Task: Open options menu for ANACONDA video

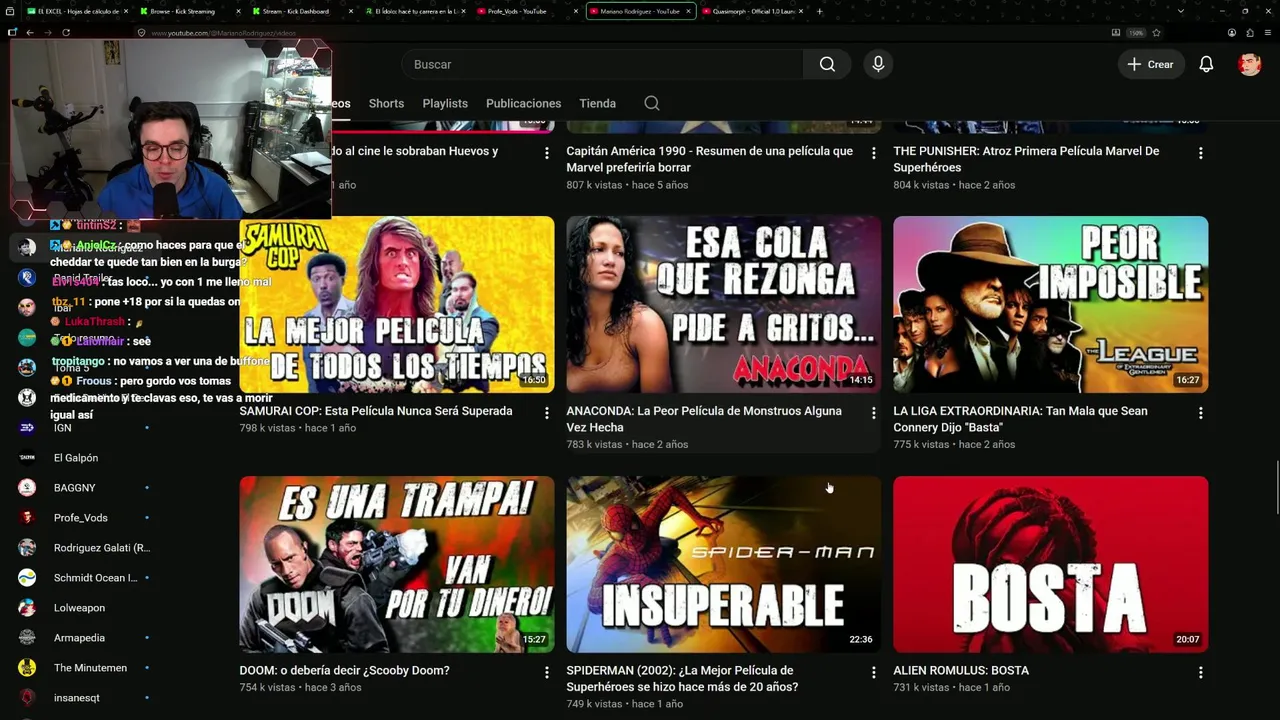Action: (874, 413)
